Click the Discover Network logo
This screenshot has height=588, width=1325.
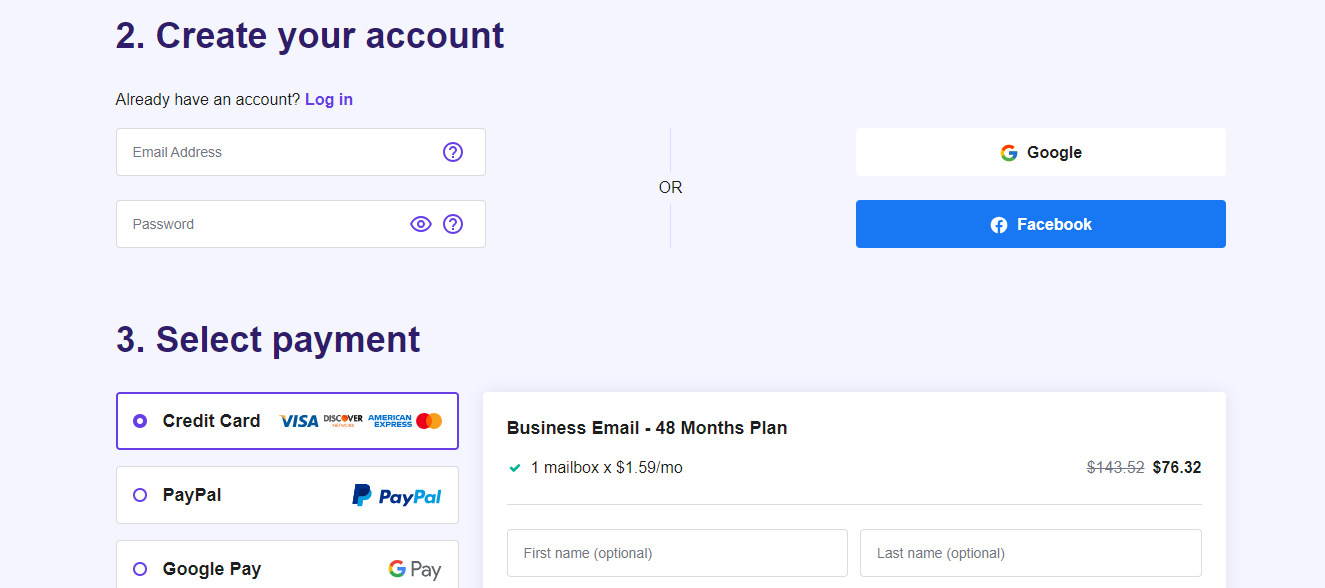[x=343, y=419]
